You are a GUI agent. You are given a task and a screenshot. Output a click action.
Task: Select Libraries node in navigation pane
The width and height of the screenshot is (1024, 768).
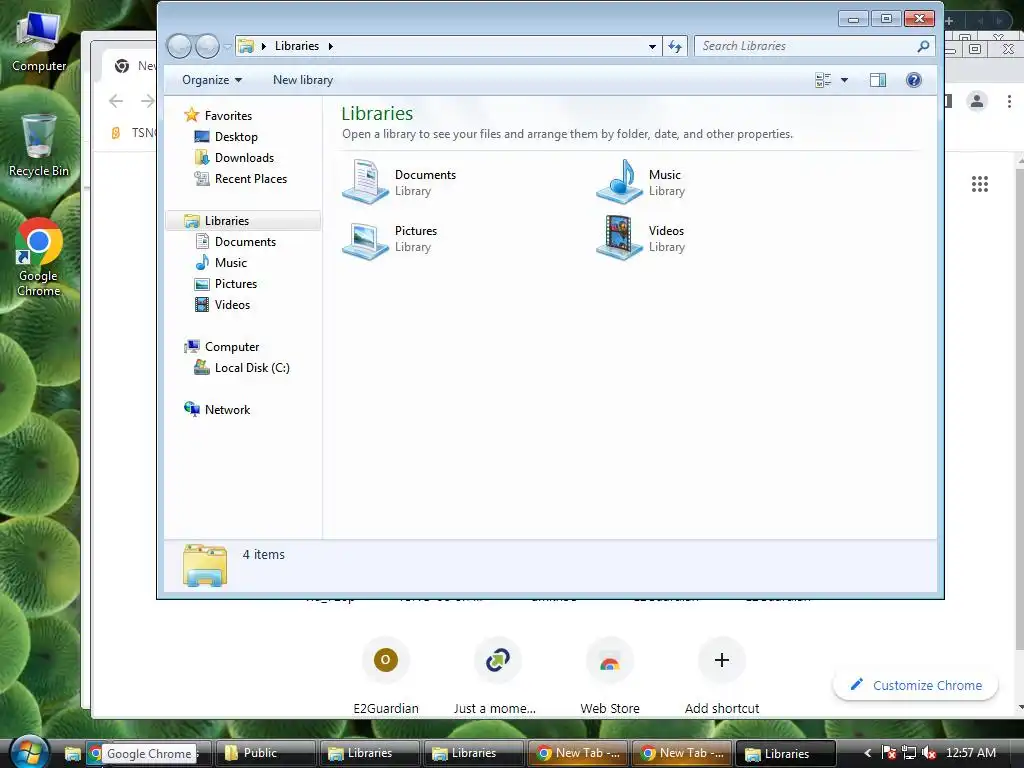(227, 221)
